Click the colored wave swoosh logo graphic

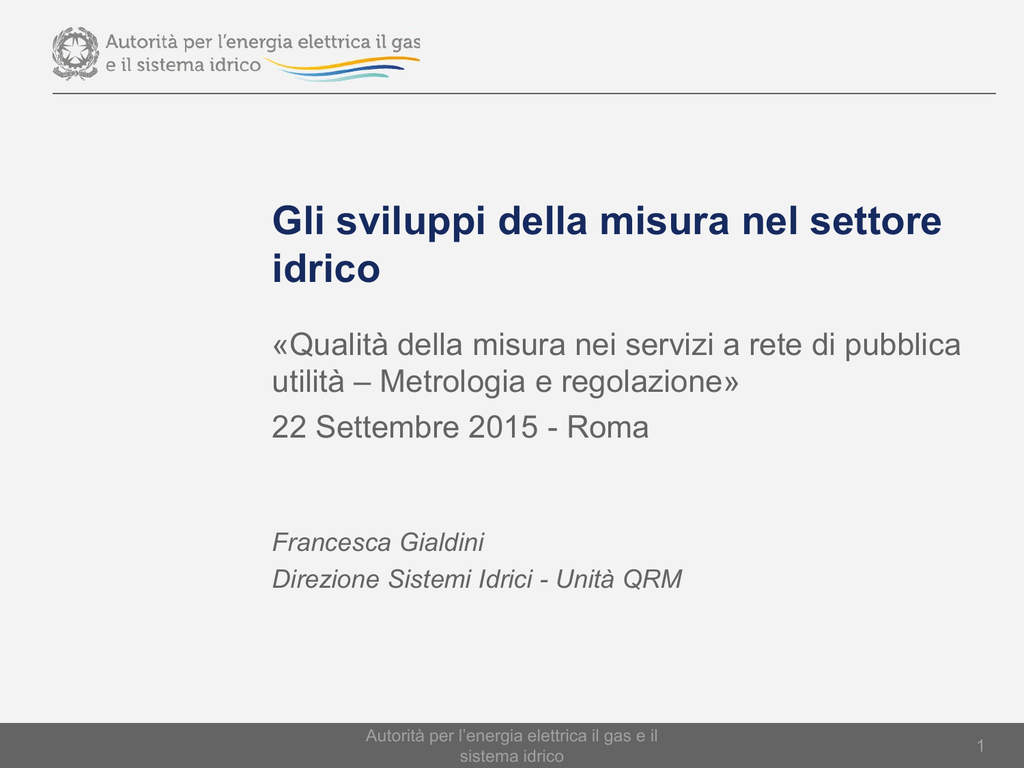[342, 69]
